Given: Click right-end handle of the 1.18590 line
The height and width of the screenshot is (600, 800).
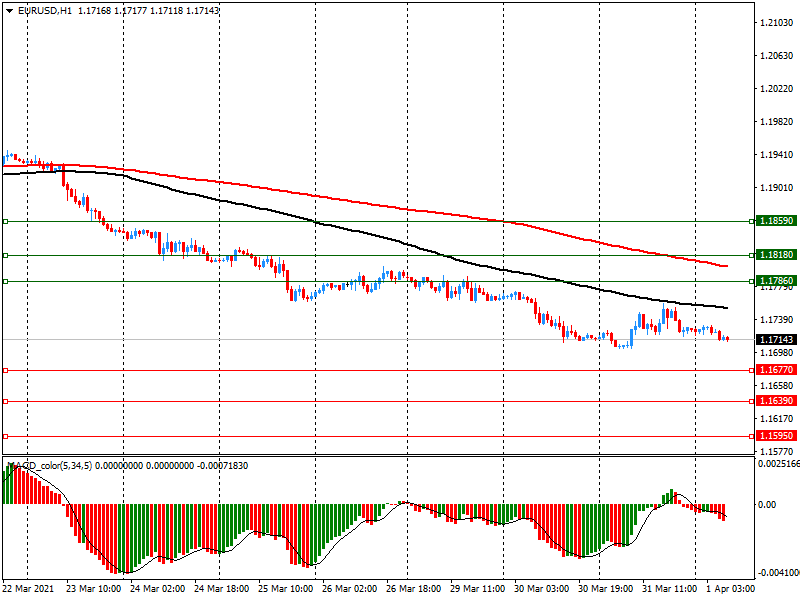Looking at the screenshot, I should pyautogui.click(x=752, y=221).
